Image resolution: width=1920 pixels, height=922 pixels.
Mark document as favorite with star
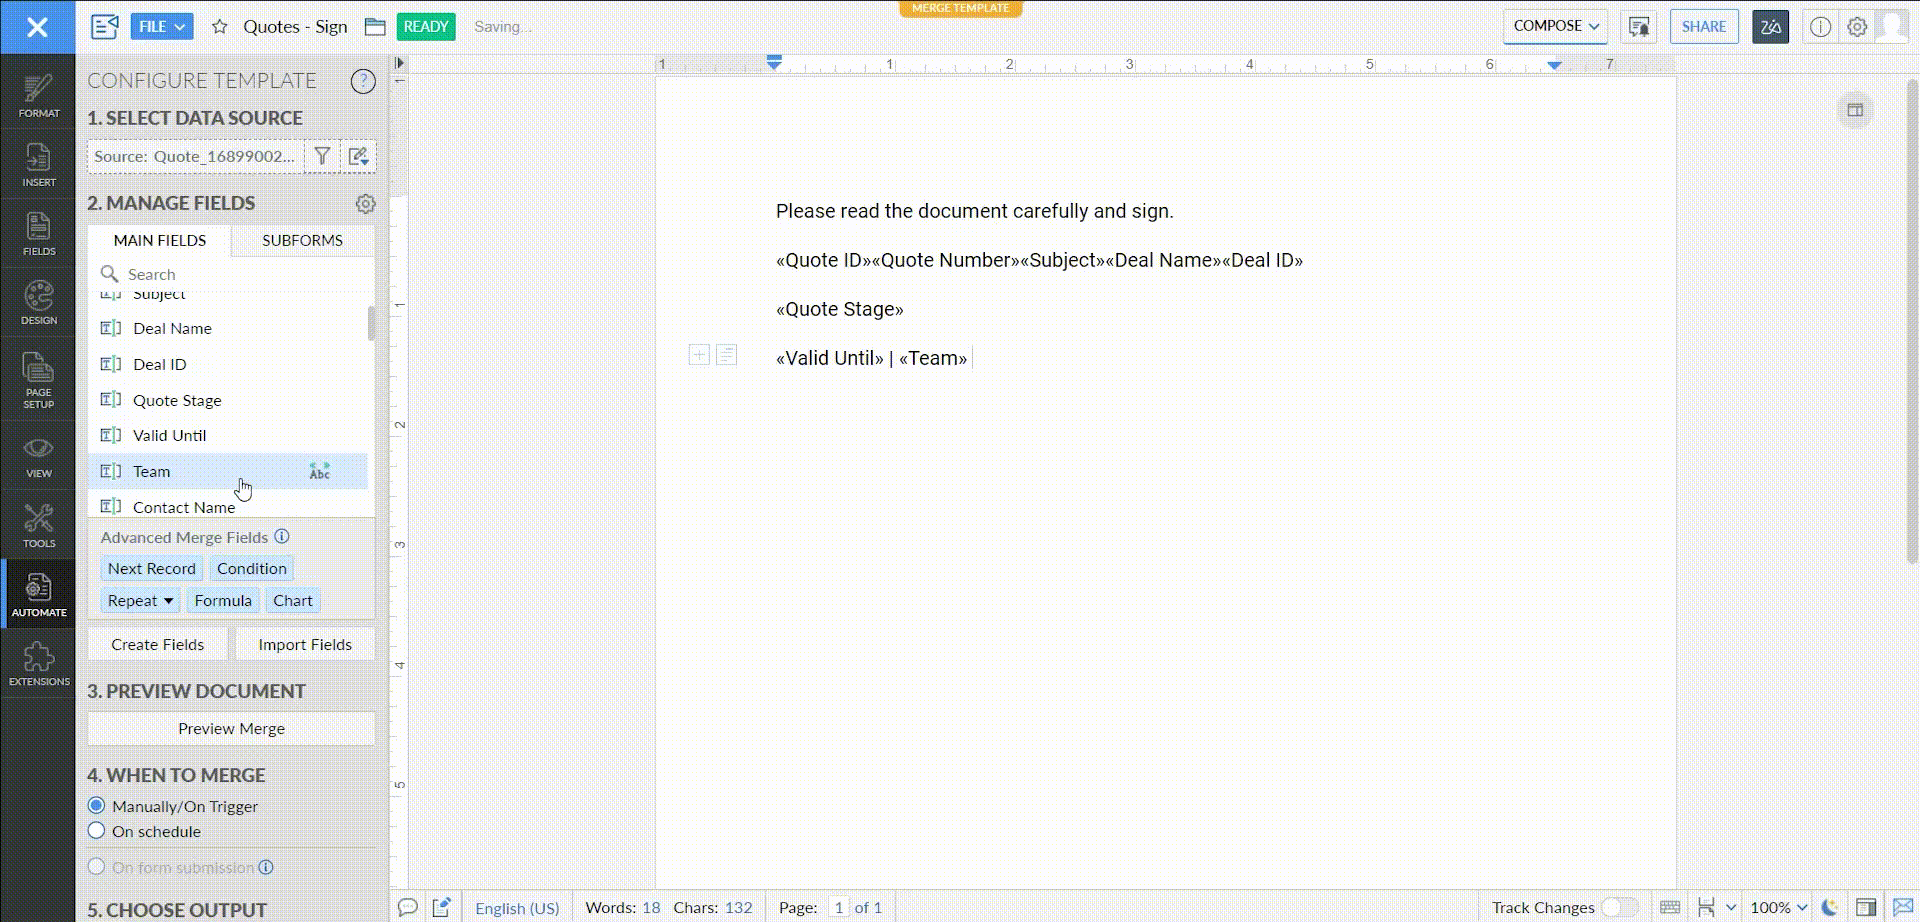click(220, 27)
